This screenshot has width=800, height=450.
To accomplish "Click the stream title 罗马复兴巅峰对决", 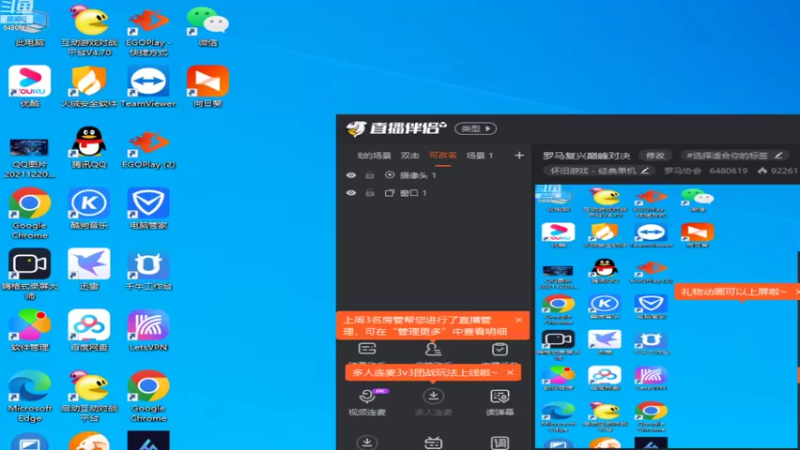I will tap(587, 156).
